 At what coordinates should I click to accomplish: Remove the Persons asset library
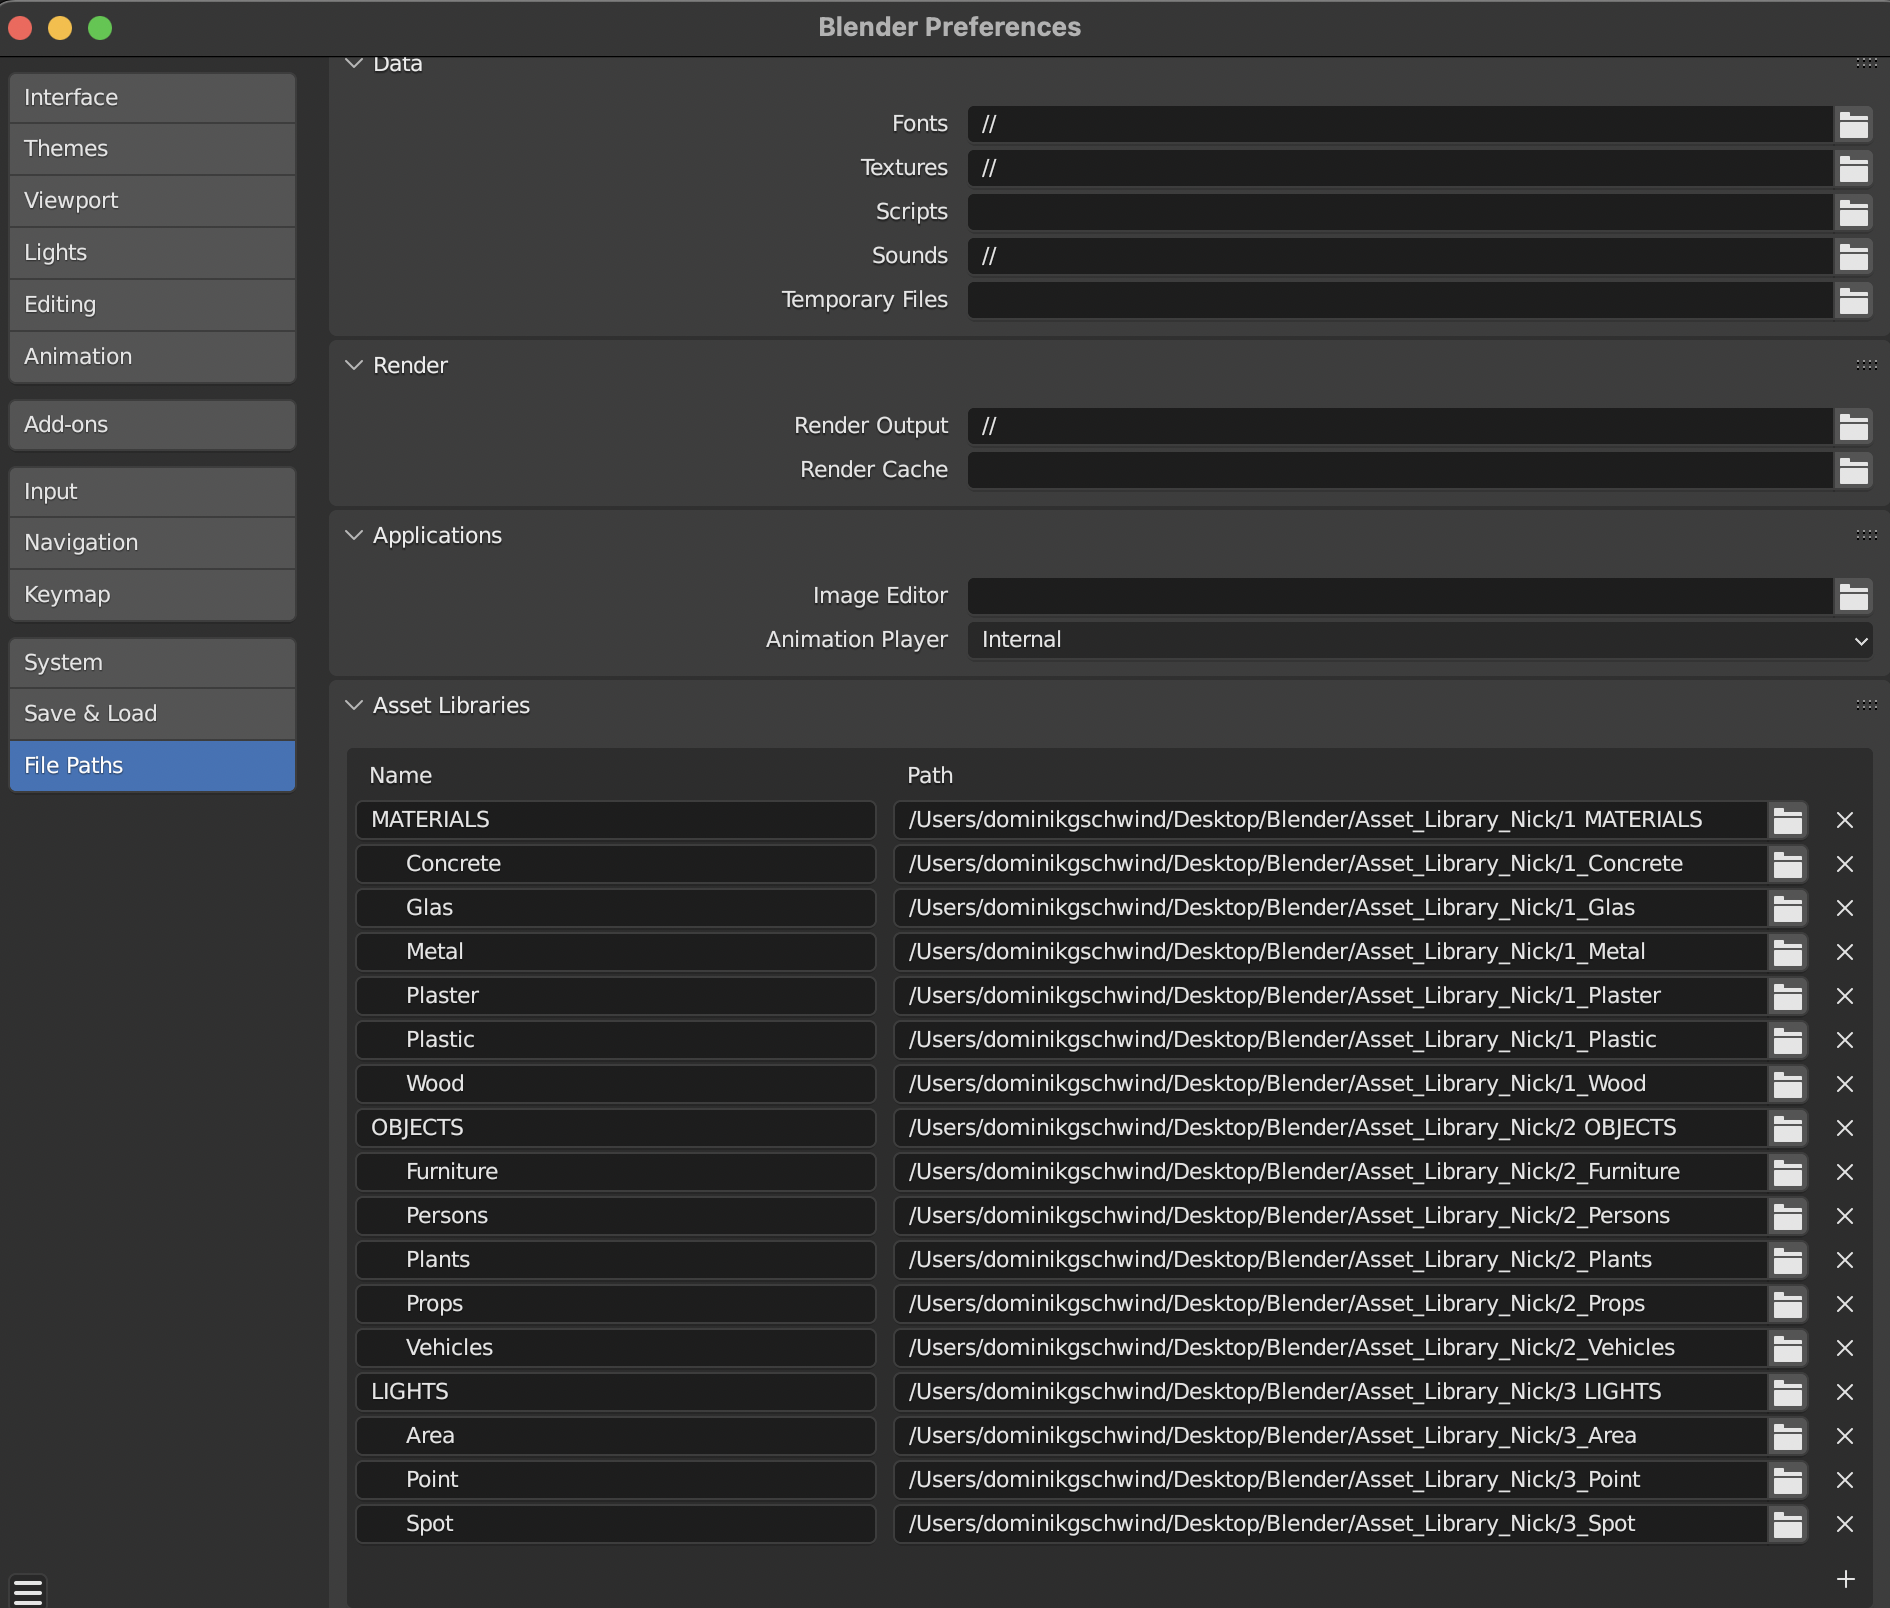pos(1845,1216)
